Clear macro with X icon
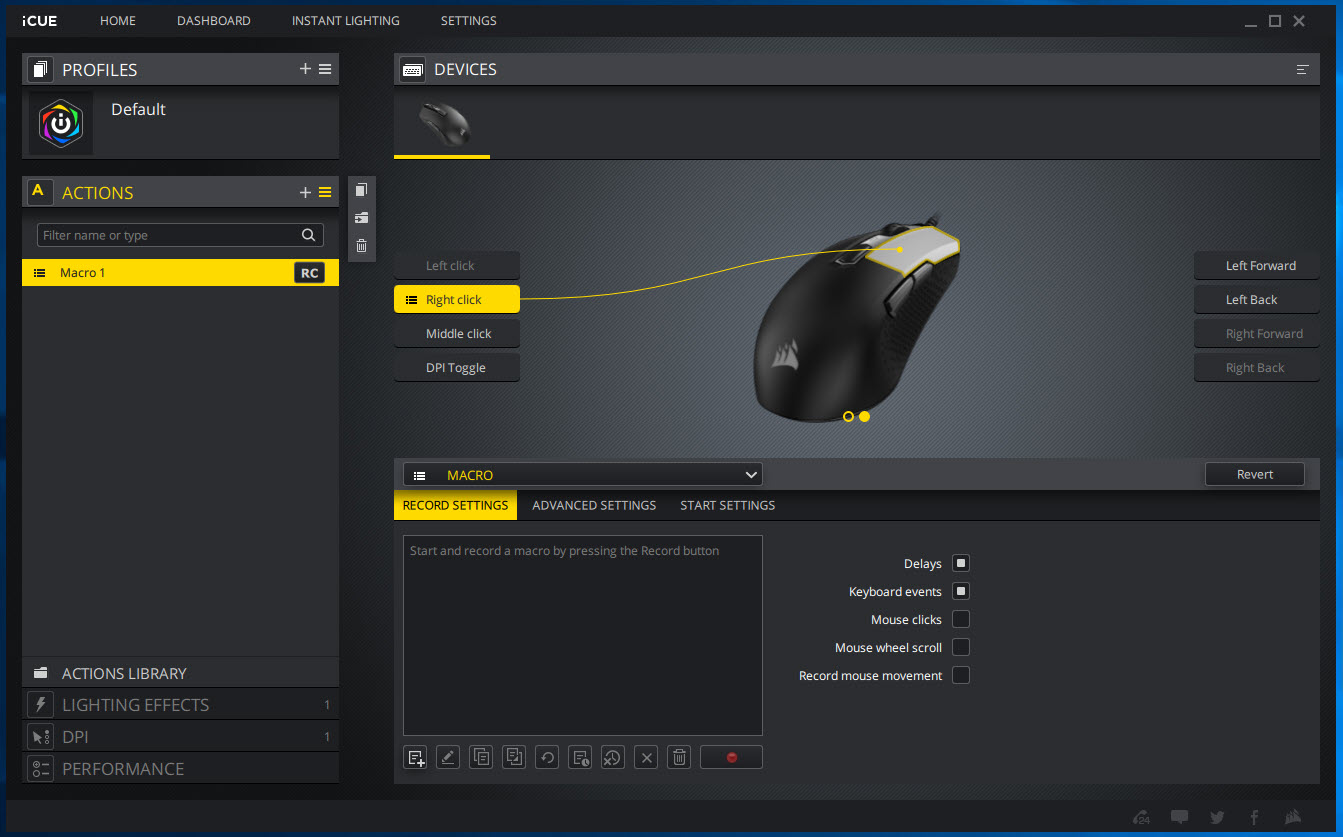The image size is (1343, 837). click(x=646, y=757)
